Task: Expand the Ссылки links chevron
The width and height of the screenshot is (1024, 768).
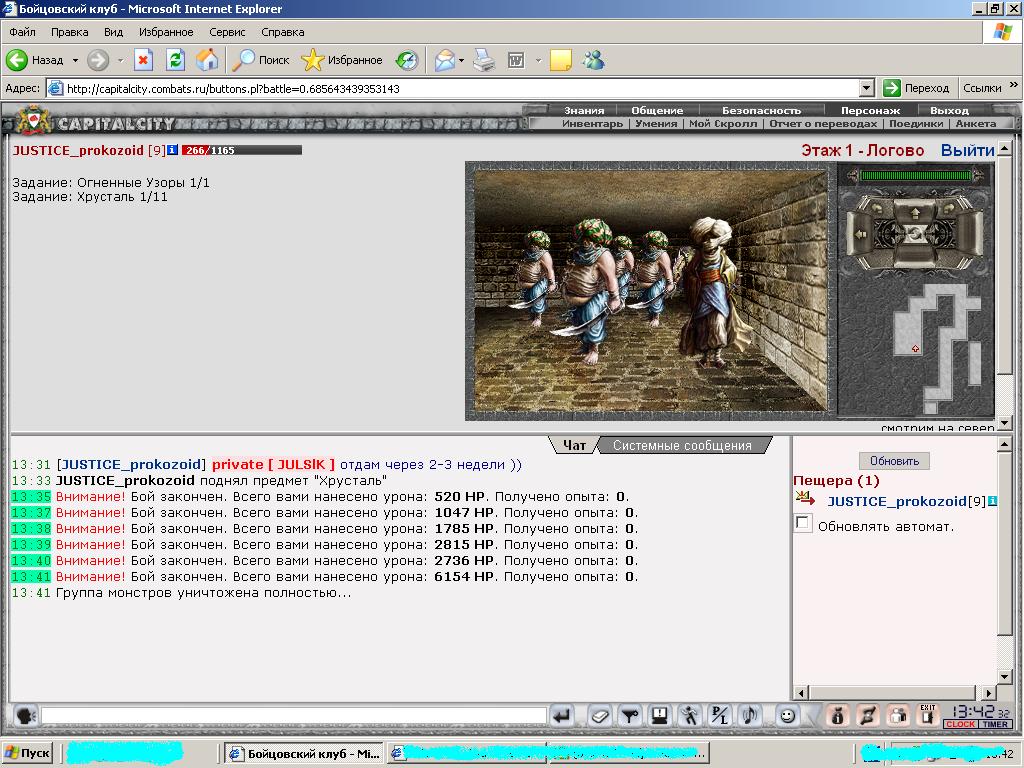Action: (1013, 86)
